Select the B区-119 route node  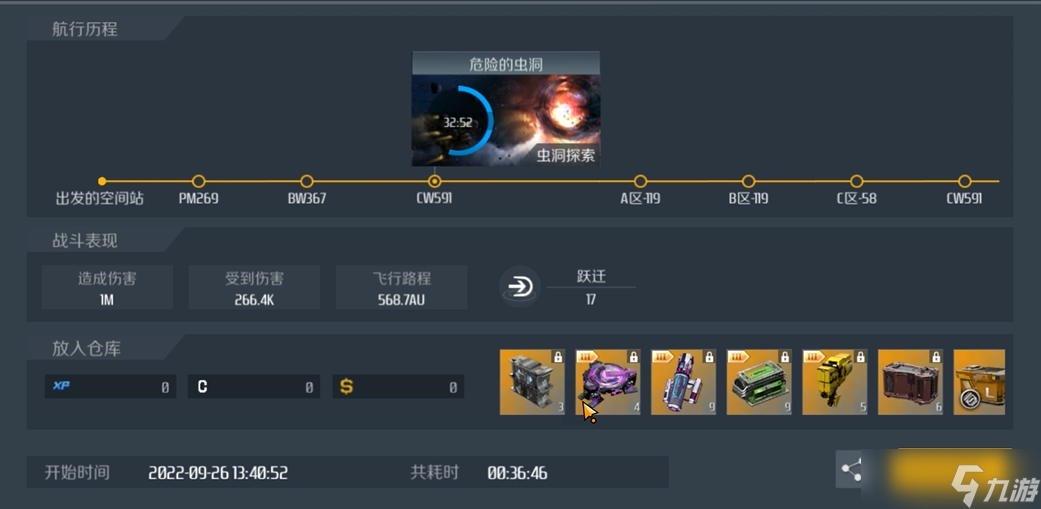point(748,181)
